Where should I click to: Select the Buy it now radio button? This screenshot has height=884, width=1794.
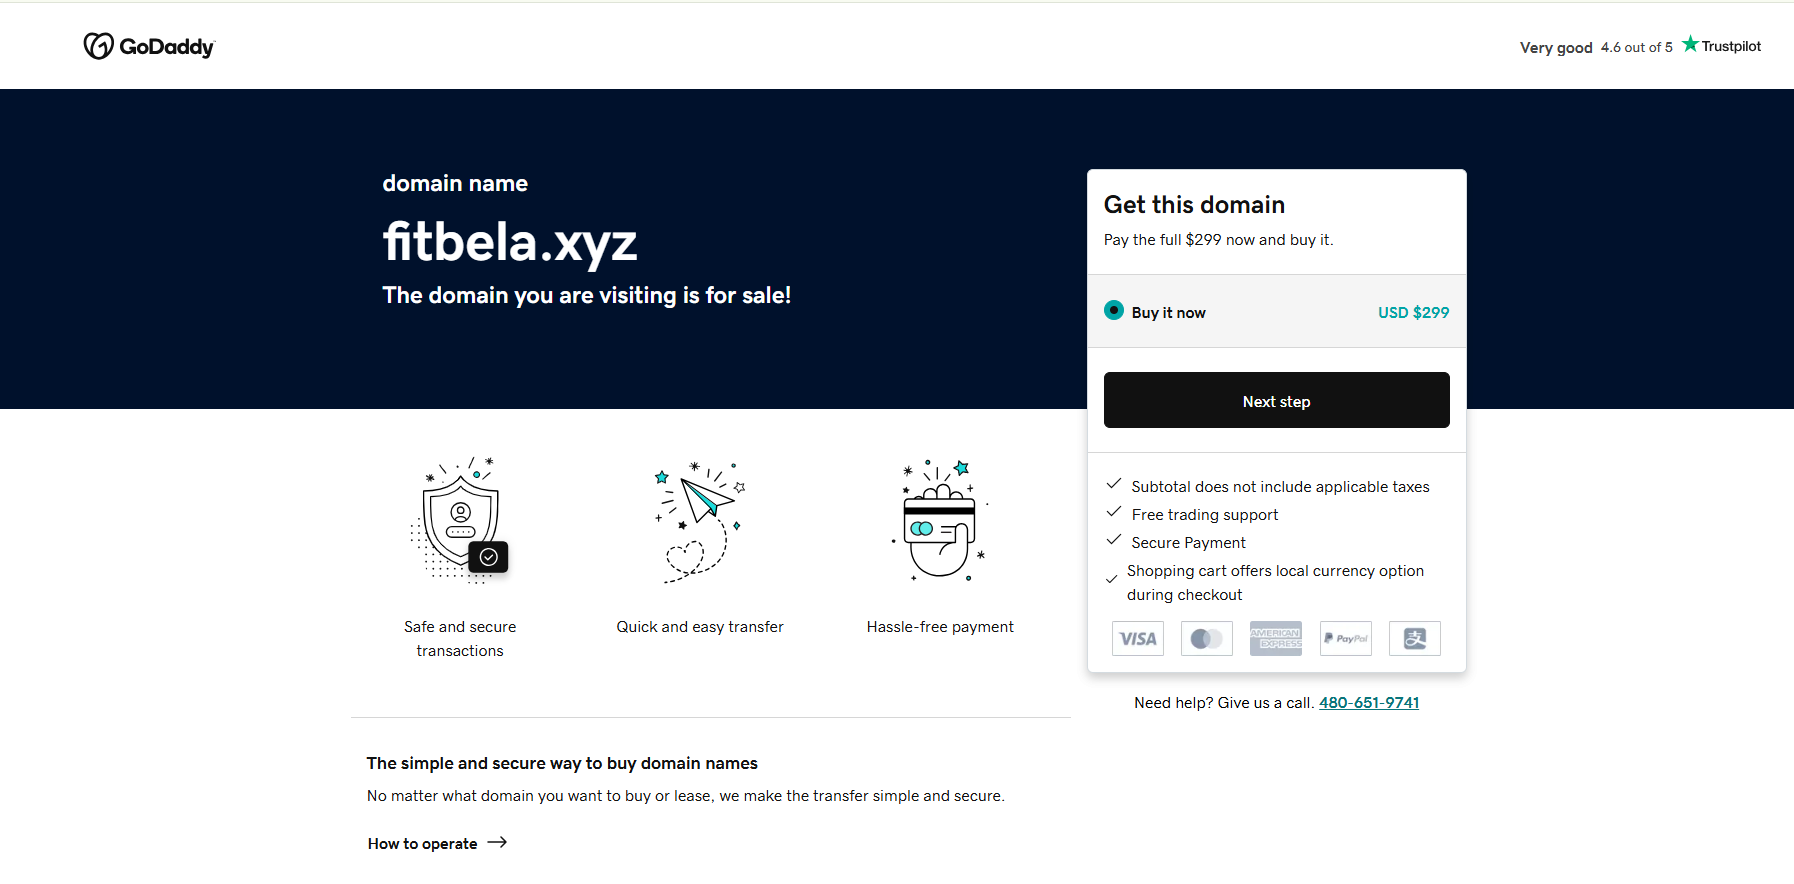tap(1114, 311)
